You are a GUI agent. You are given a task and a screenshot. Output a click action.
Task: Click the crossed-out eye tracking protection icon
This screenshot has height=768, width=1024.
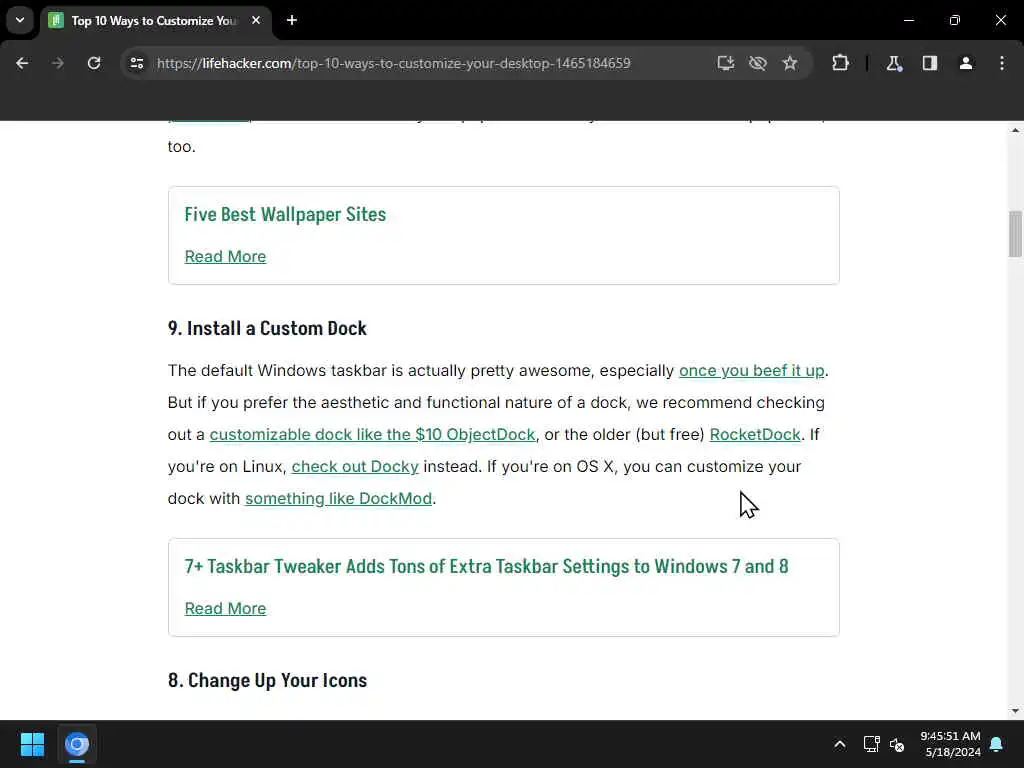pos(758,63)
